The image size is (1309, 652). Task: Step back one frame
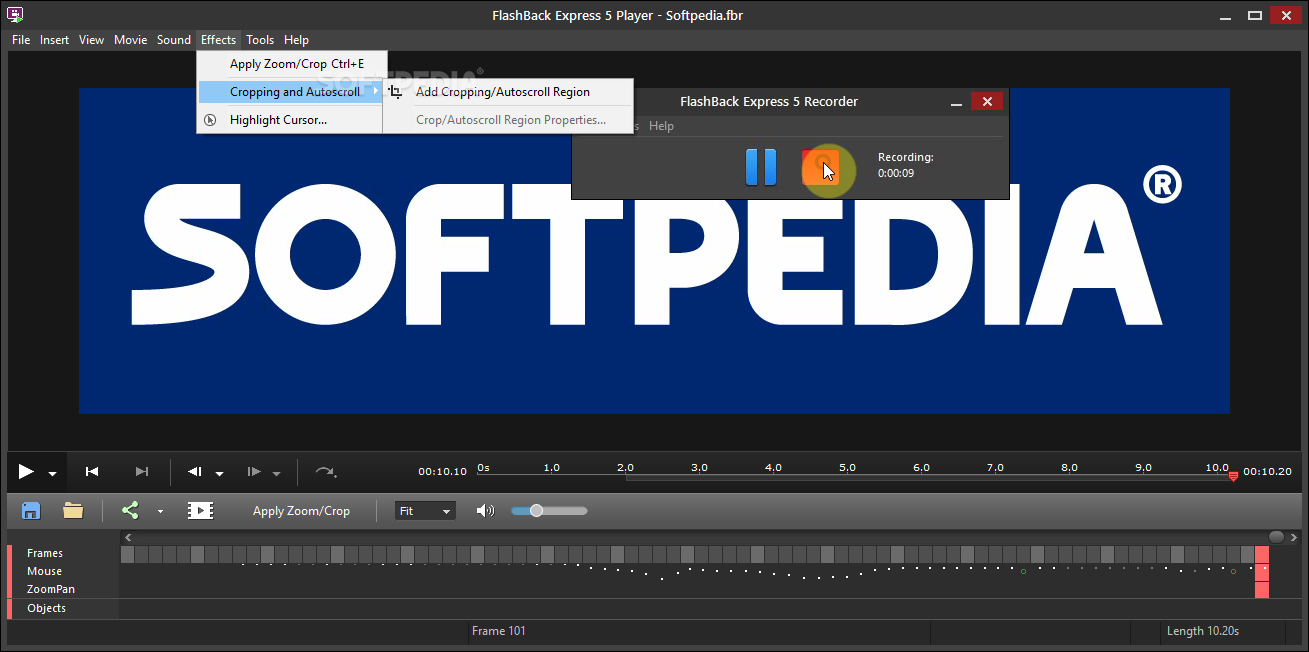(195, 472)
